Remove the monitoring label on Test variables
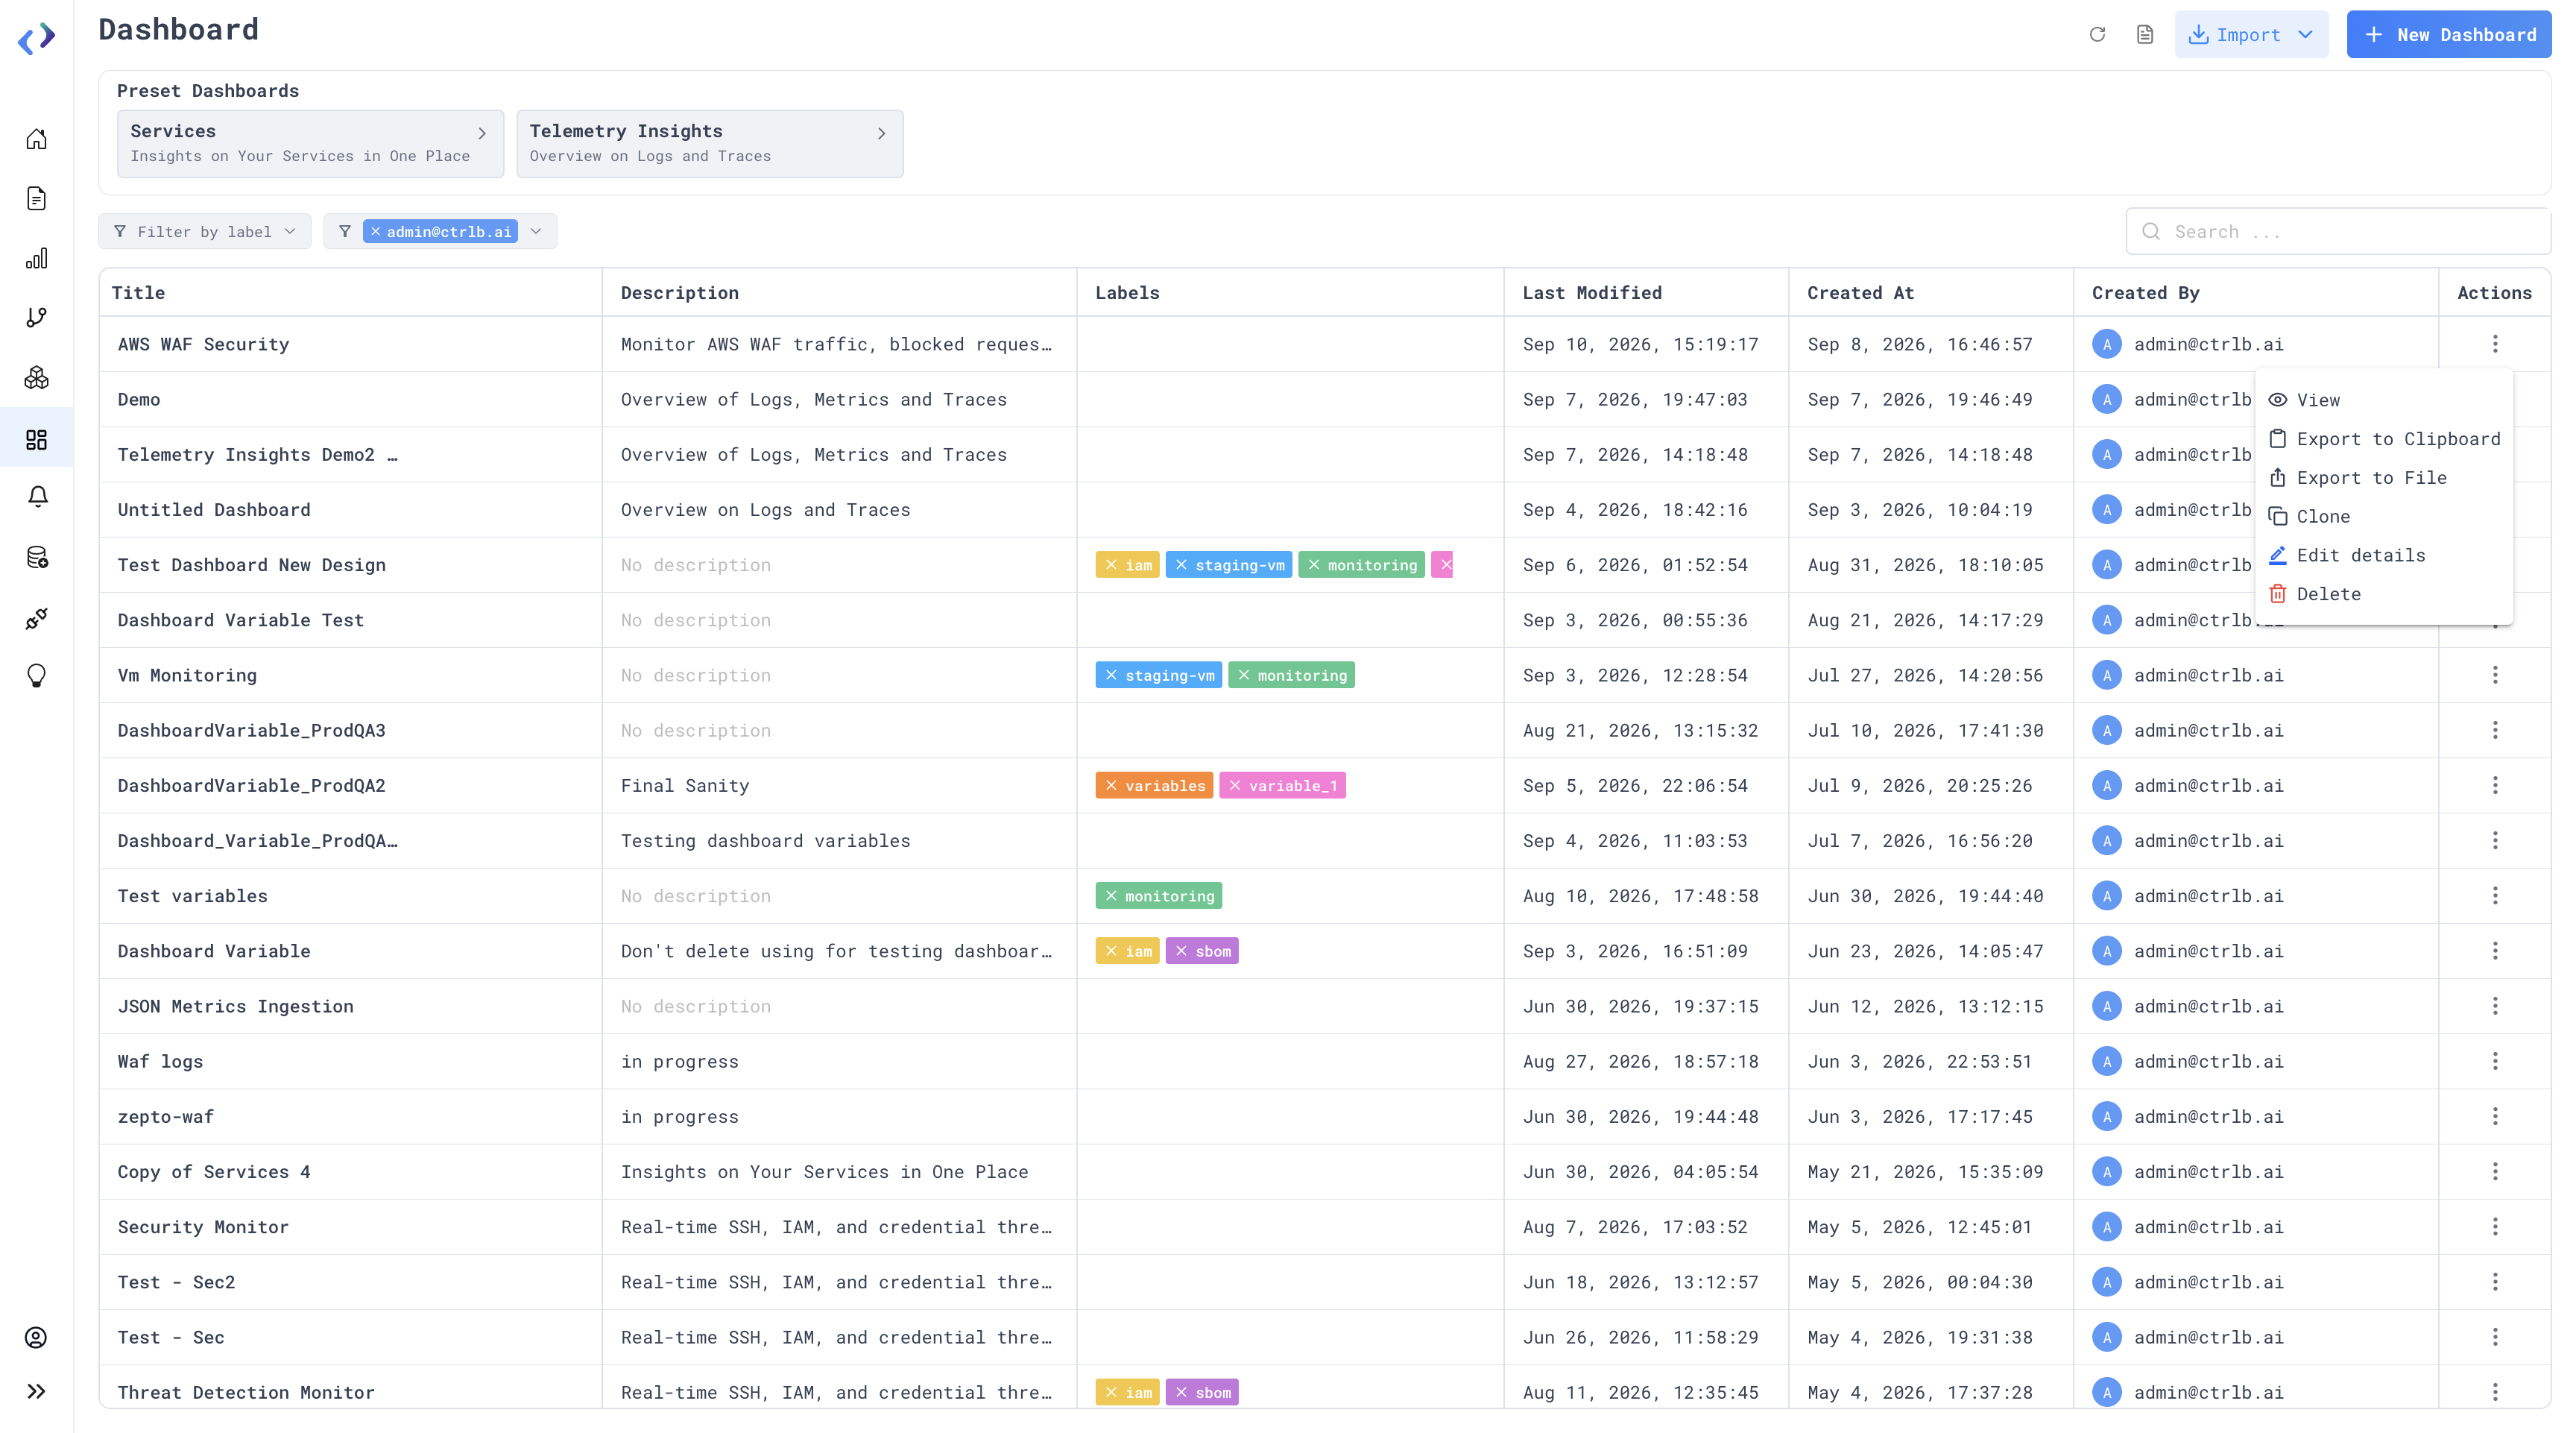 pos(1111,896)
